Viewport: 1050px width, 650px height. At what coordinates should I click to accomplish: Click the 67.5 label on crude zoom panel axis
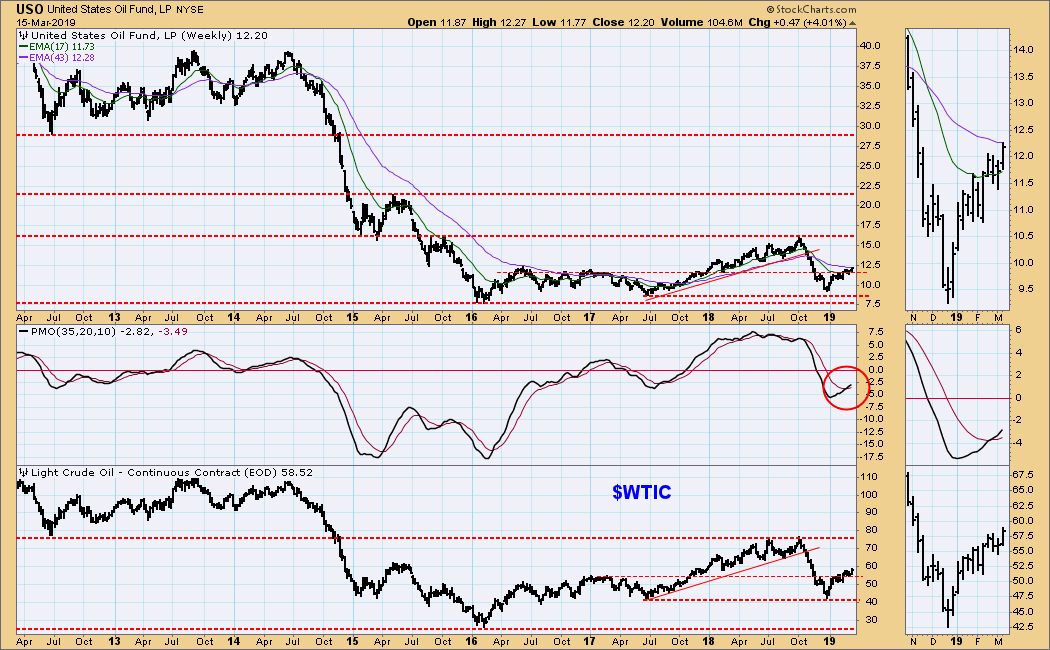[1023, 474]
